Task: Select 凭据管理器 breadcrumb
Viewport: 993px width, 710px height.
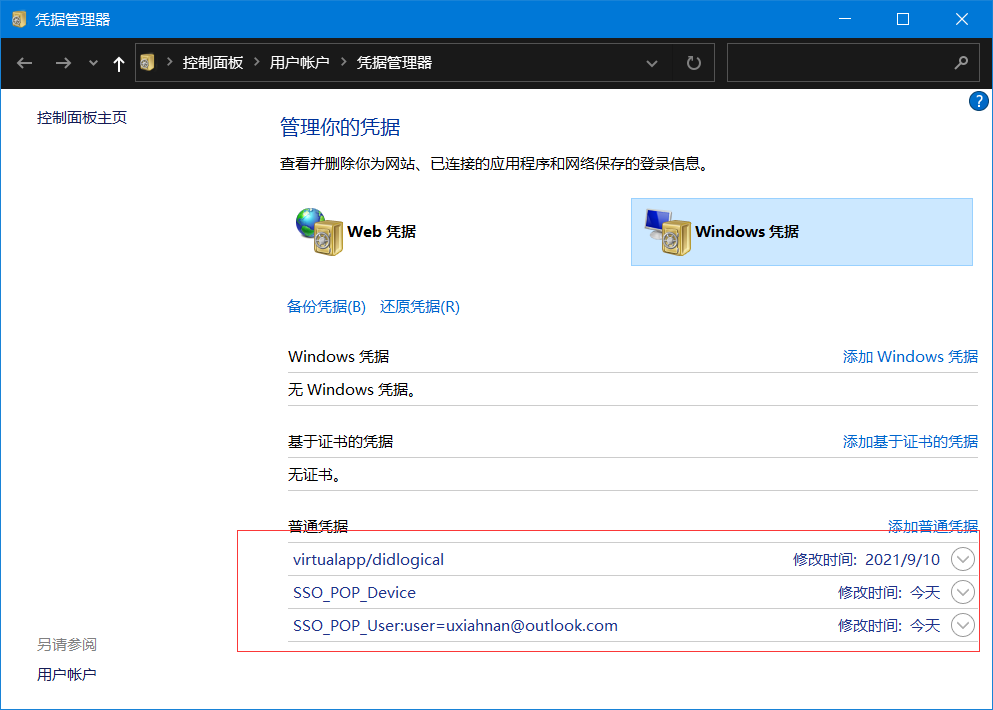Action: click(394, 62)
